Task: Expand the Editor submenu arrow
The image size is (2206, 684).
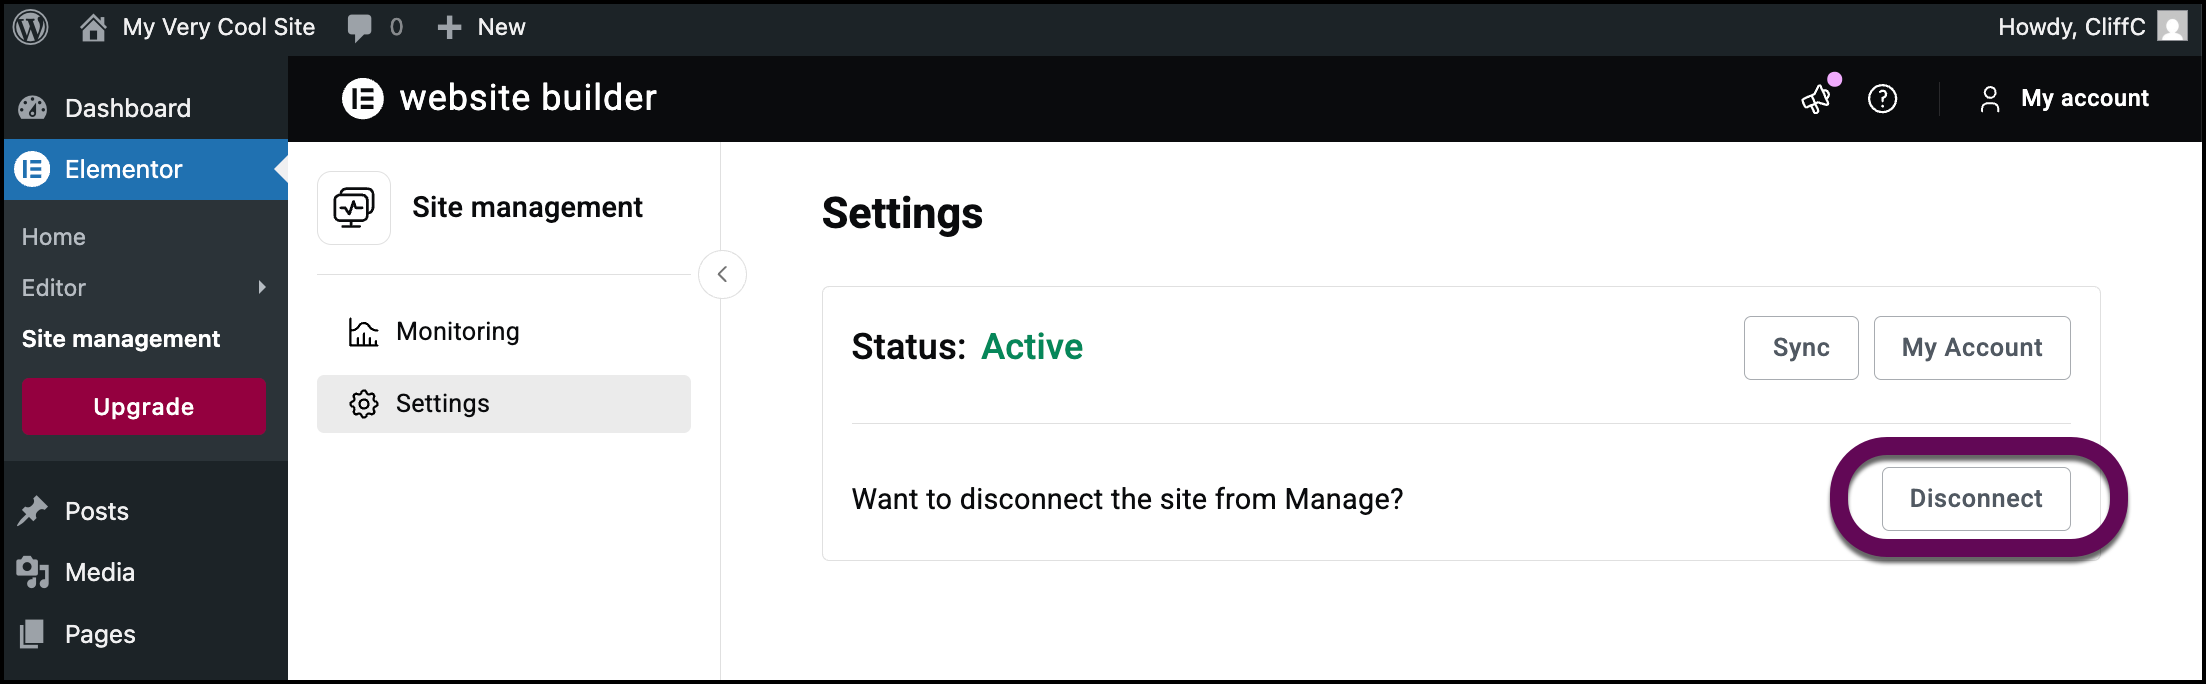Action: click(262, 287)
